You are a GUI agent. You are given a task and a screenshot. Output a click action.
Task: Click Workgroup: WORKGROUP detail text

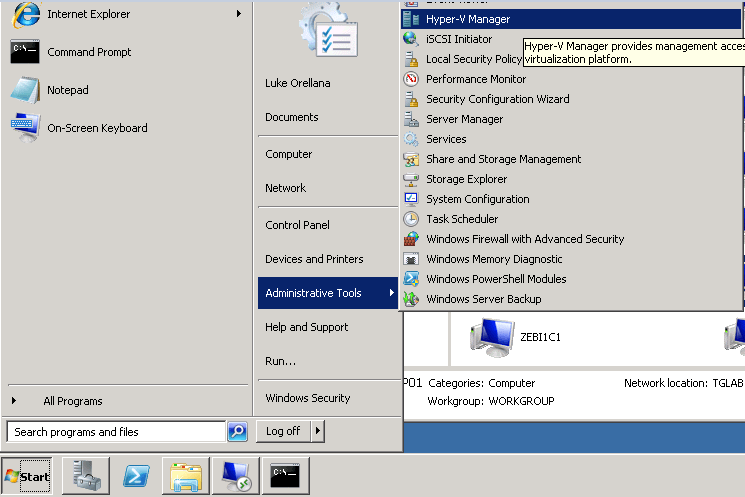(491, 401)
